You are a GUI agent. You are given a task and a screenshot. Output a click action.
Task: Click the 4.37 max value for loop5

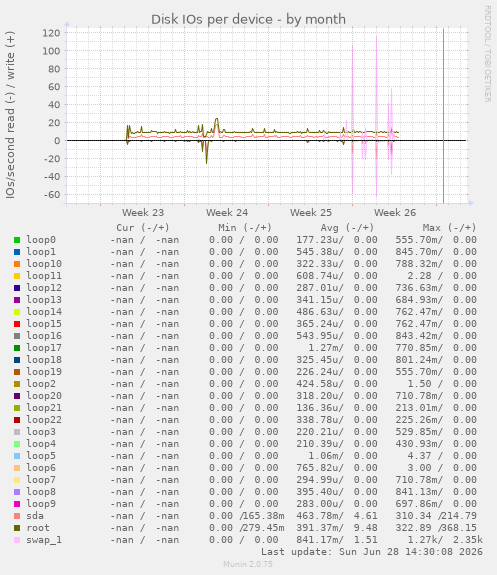point(419,456)
